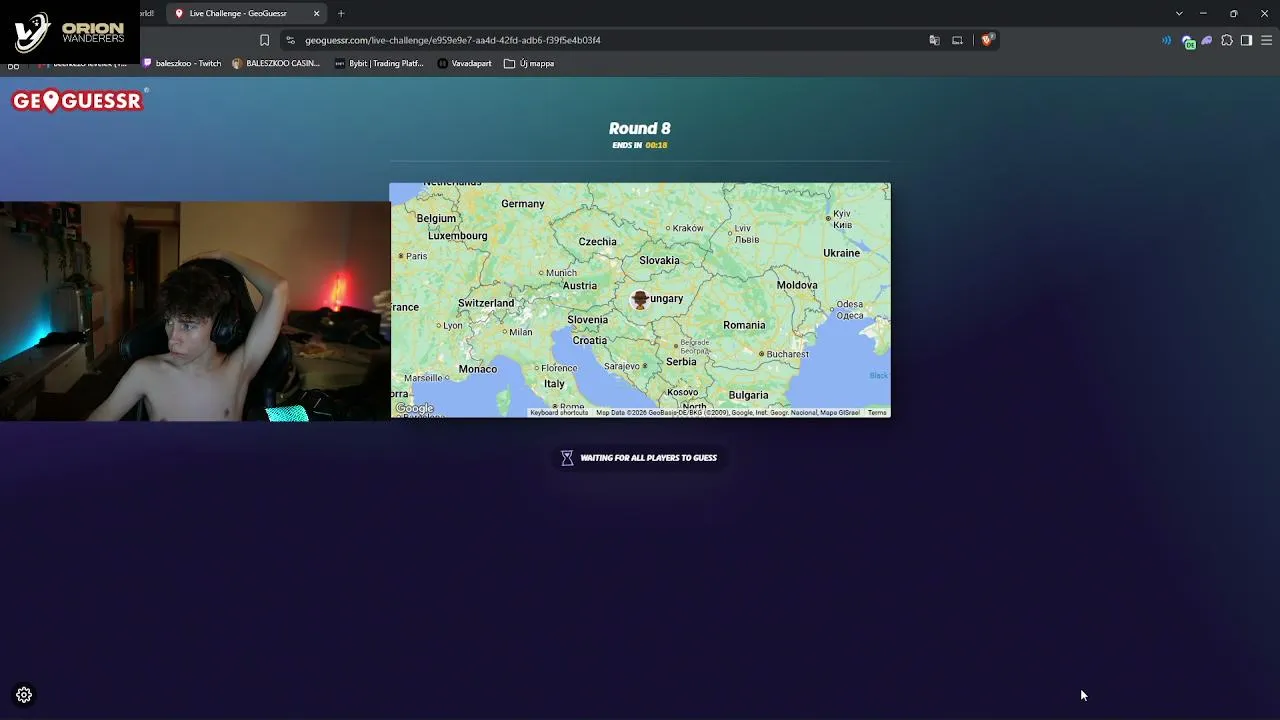This screenshot has height=720, width=1280.
Task: Open a new browser tab
Action: [x=341, y=13]
